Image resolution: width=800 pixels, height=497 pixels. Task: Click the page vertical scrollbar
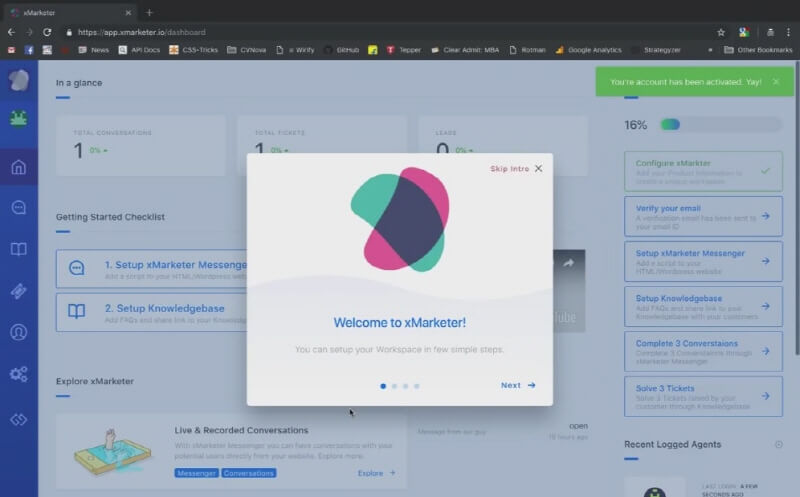(x=797, y=208)
